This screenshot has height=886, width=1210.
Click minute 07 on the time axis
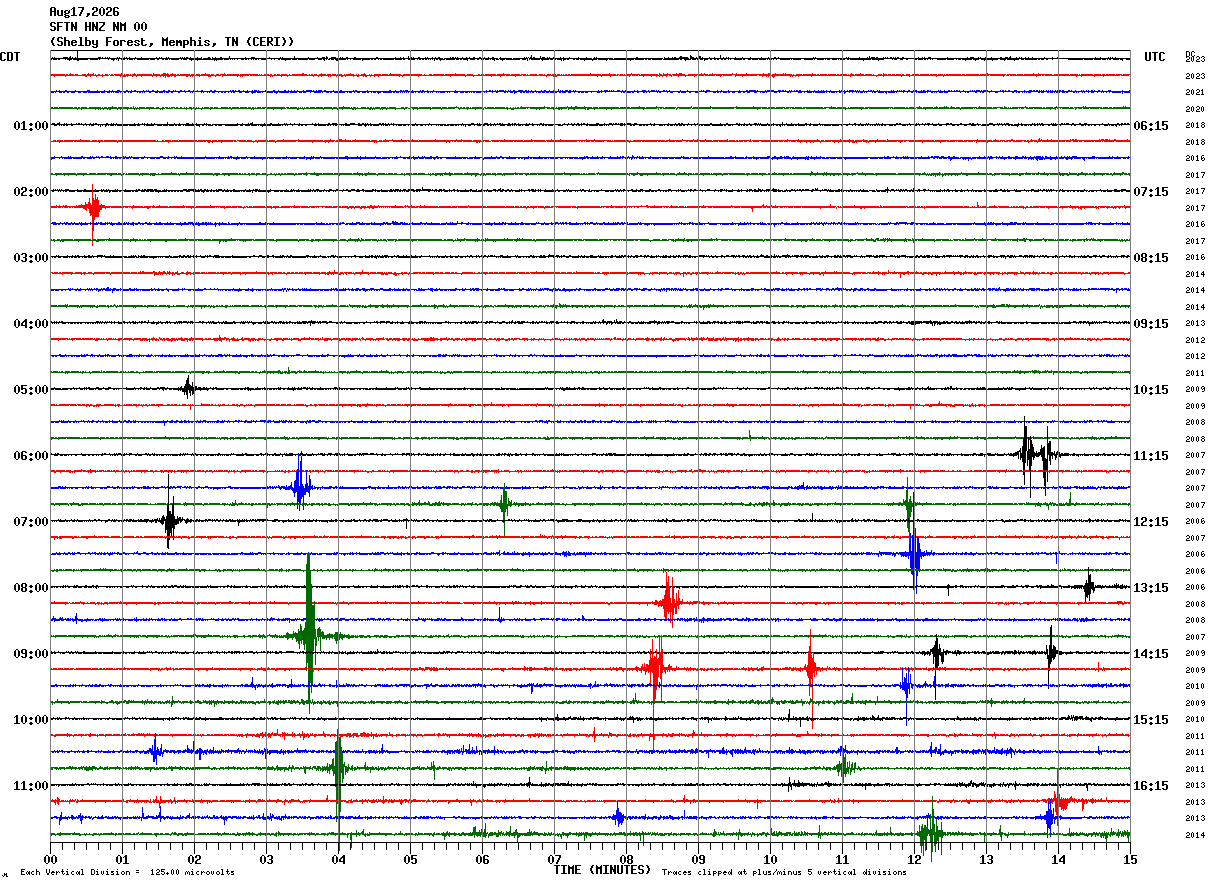554,859
